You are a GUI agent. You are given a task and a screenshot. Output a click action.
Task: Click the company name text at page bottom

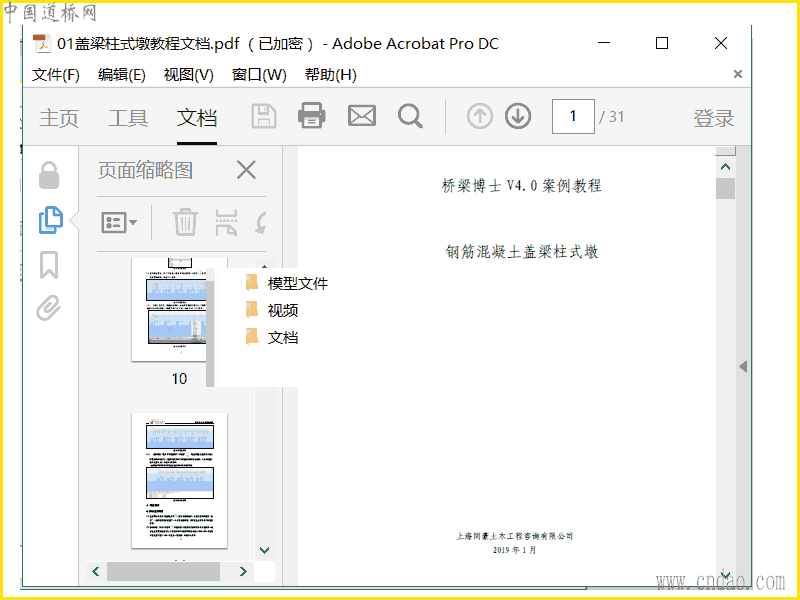click(x=515, y=536)
